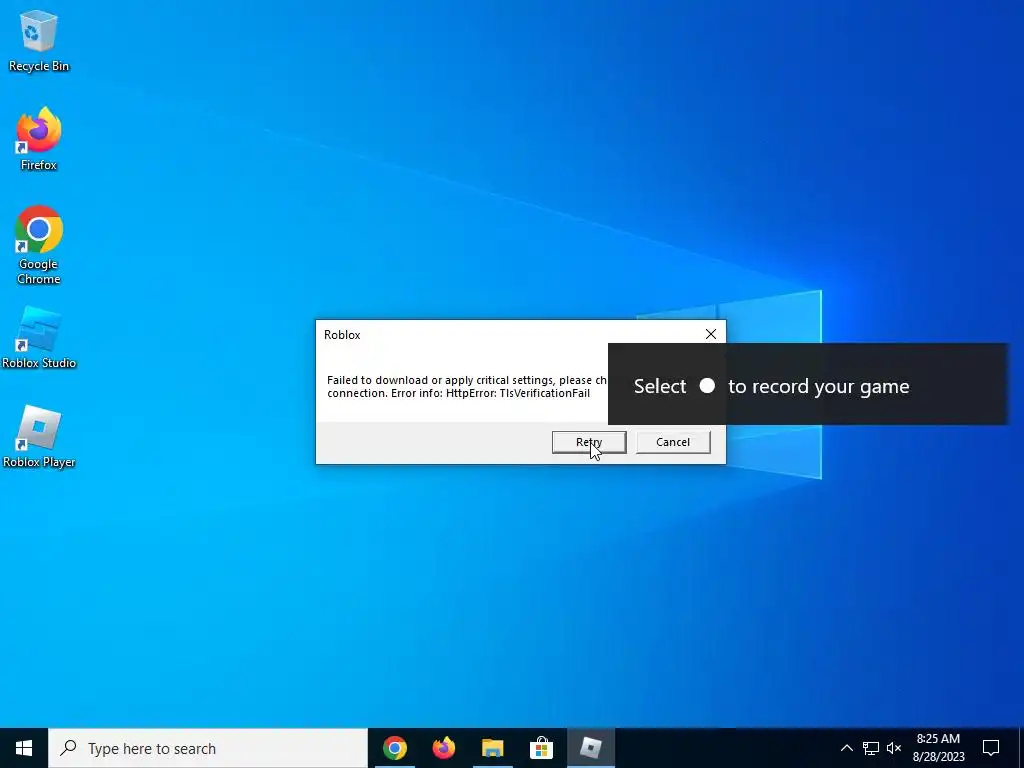Open the notification center icon
This screenshot has width=1024, height=768.
pos(991,748)
